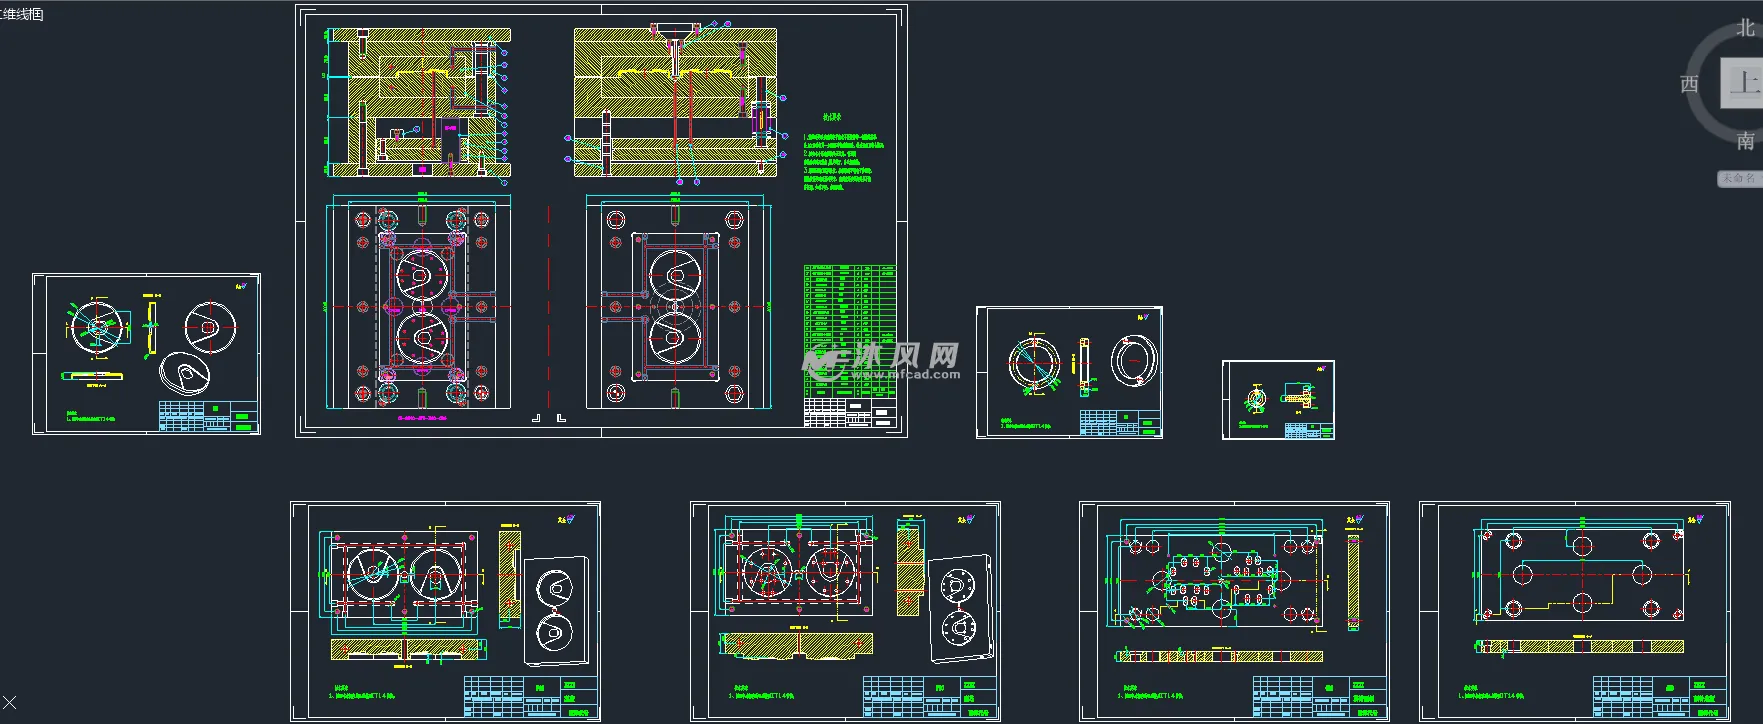1763x724 pixels.
Task: Click the ViewCube north (北) direction
Action: click(1746, 28)
